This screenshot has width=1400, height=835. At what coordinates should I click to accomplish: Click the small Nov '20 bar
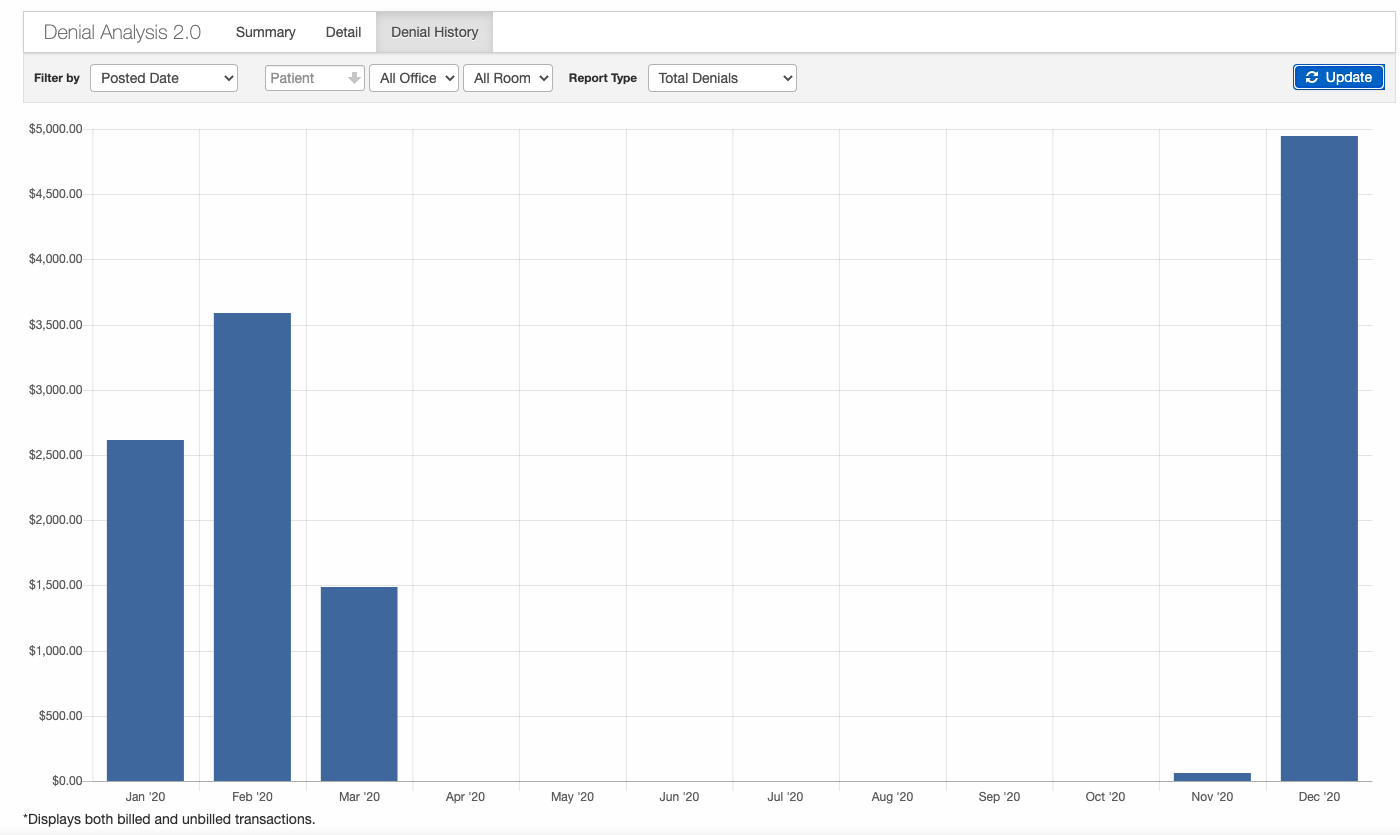coord(1212,777)
